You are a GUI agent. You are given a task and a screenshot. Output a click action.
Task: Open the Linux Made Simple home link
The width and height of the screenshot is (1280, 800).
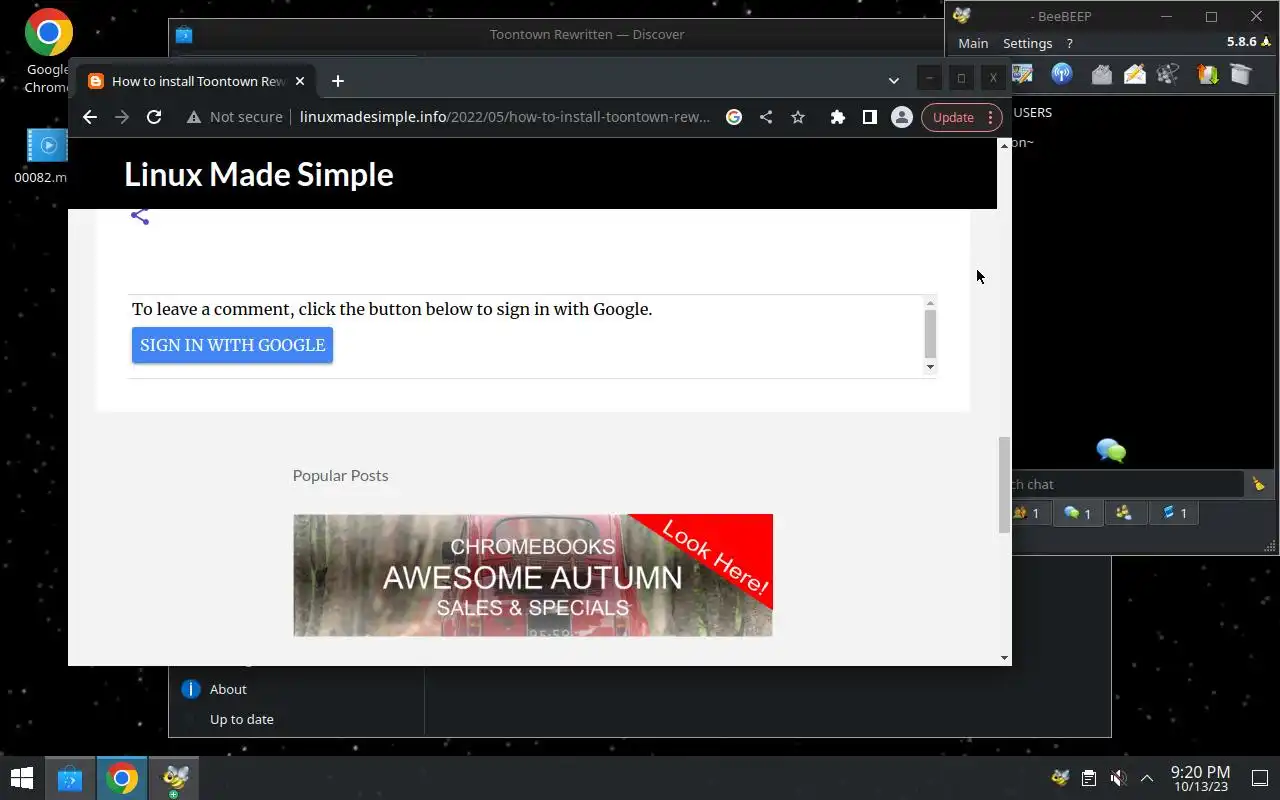[259, 174]
